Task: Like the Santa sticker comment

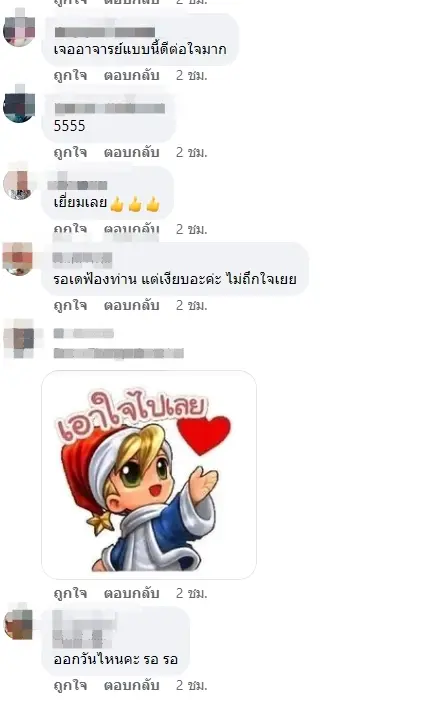Action: point(70,593)
